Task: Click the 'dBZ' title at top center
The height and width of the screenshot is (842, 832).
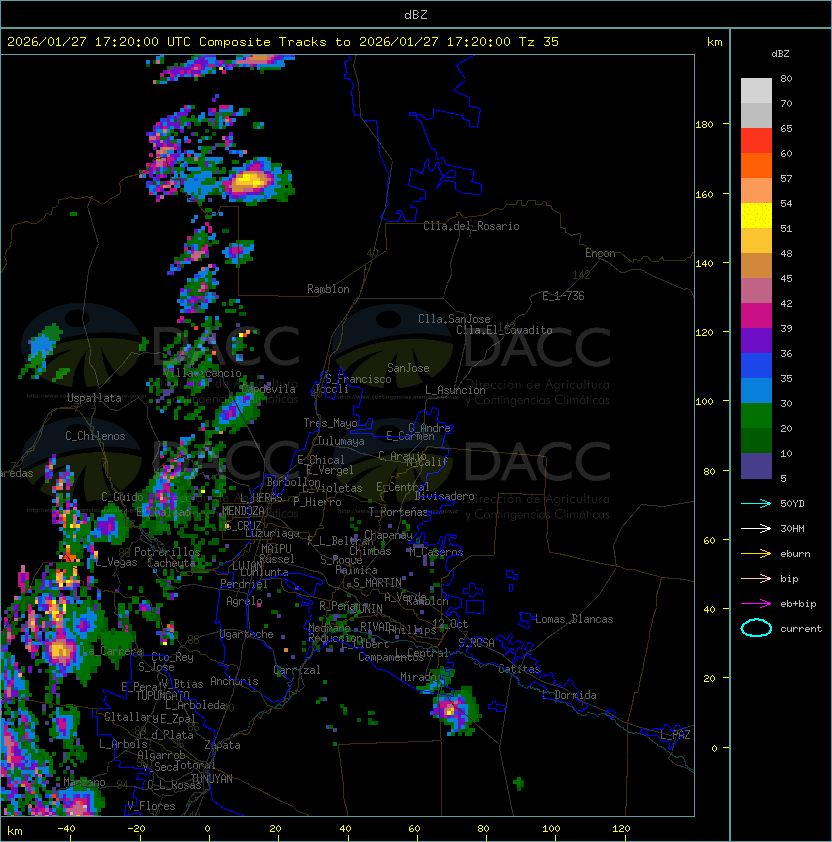Action: [x=416, y=14]
